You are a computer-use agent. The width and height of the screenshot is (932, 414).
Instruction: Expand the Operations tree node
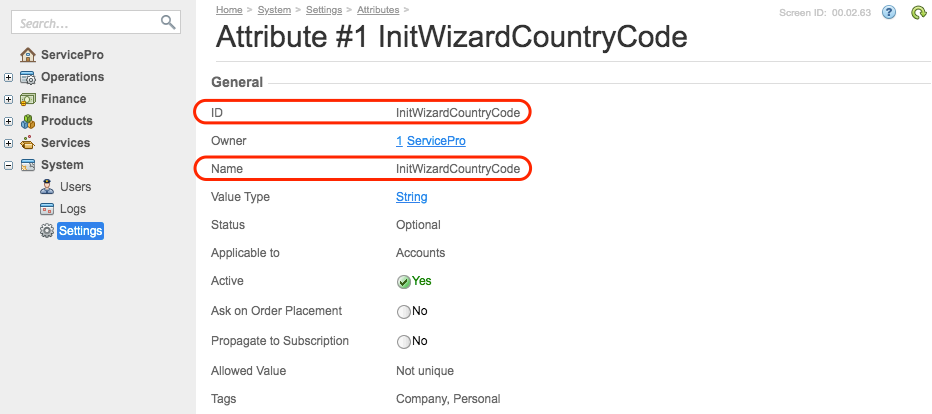9,77
